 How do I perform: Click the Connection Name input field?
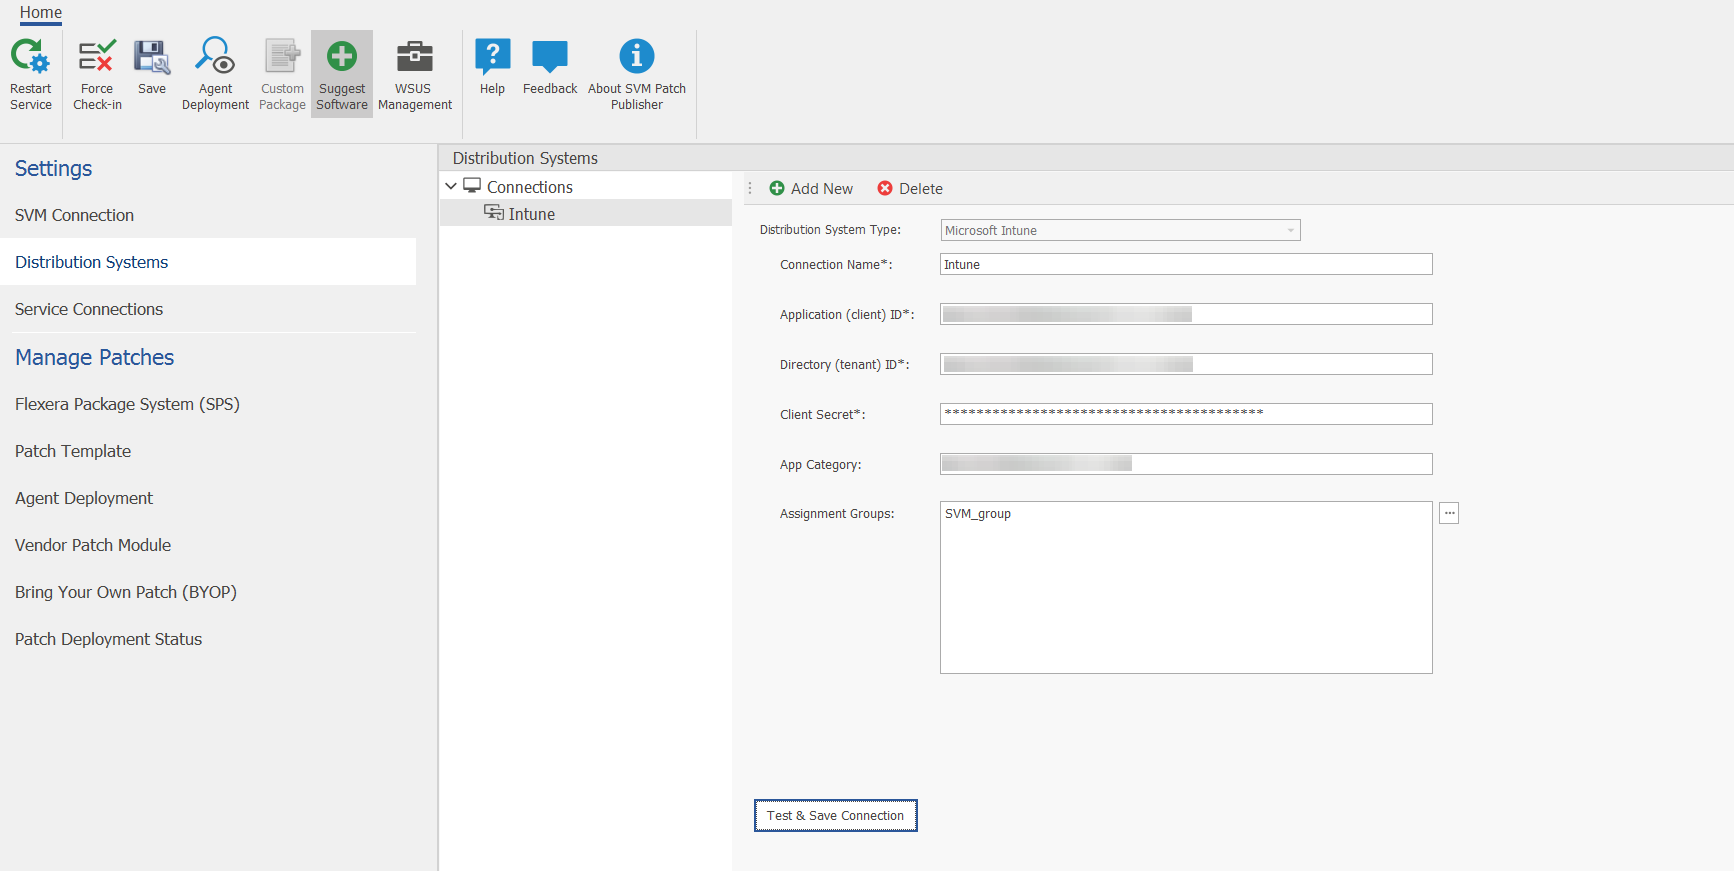click(1185, 265)
